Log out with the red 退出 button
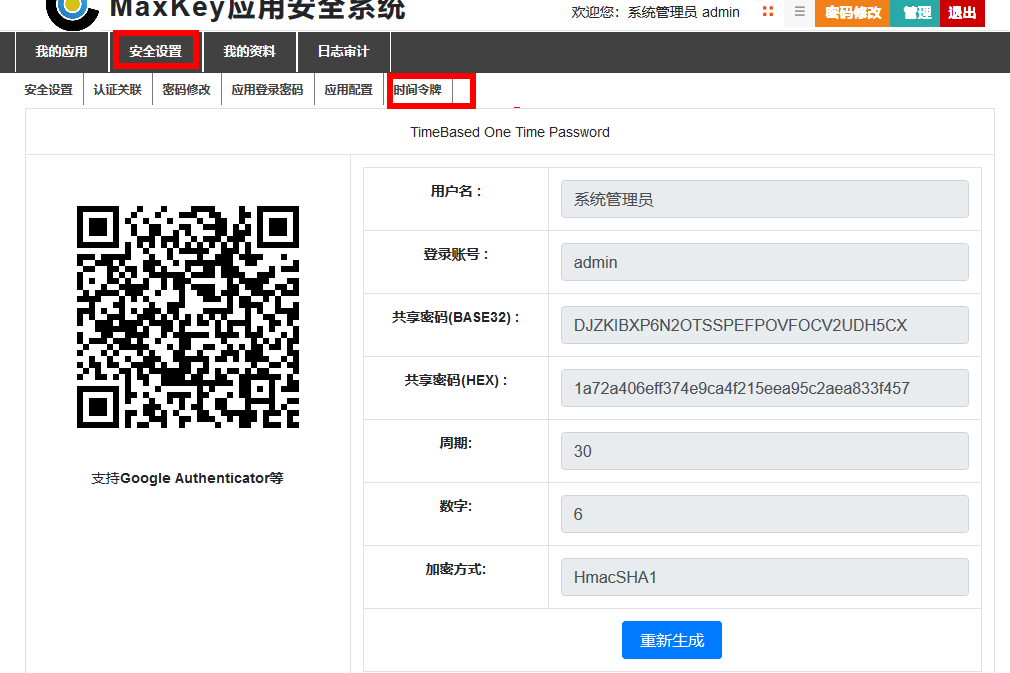1010x673 pixels. point(962,13)
